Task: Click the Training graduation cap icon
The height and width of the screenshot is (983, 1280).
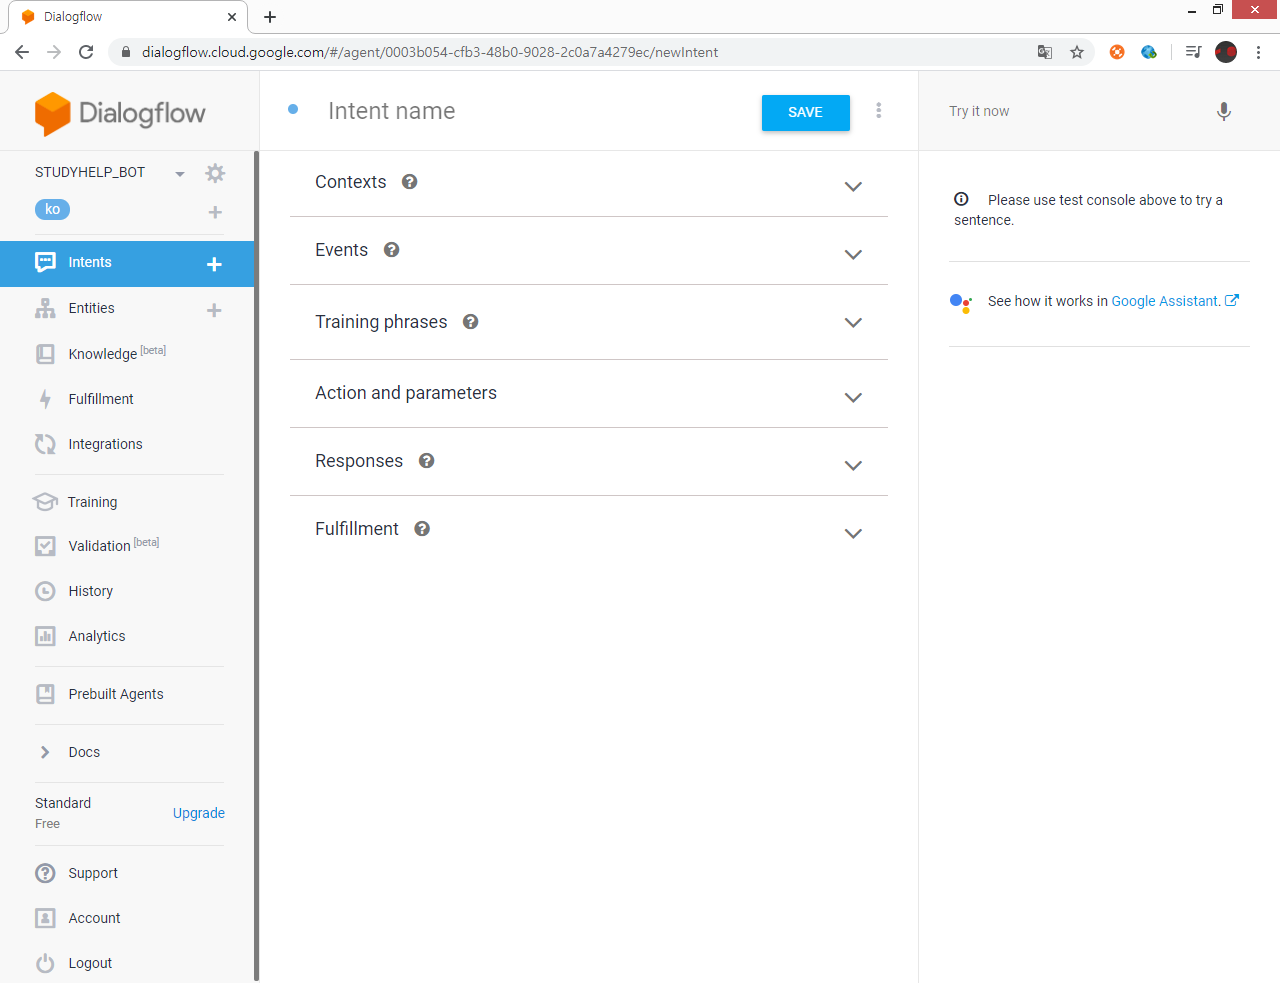Action: click(45, 502)
